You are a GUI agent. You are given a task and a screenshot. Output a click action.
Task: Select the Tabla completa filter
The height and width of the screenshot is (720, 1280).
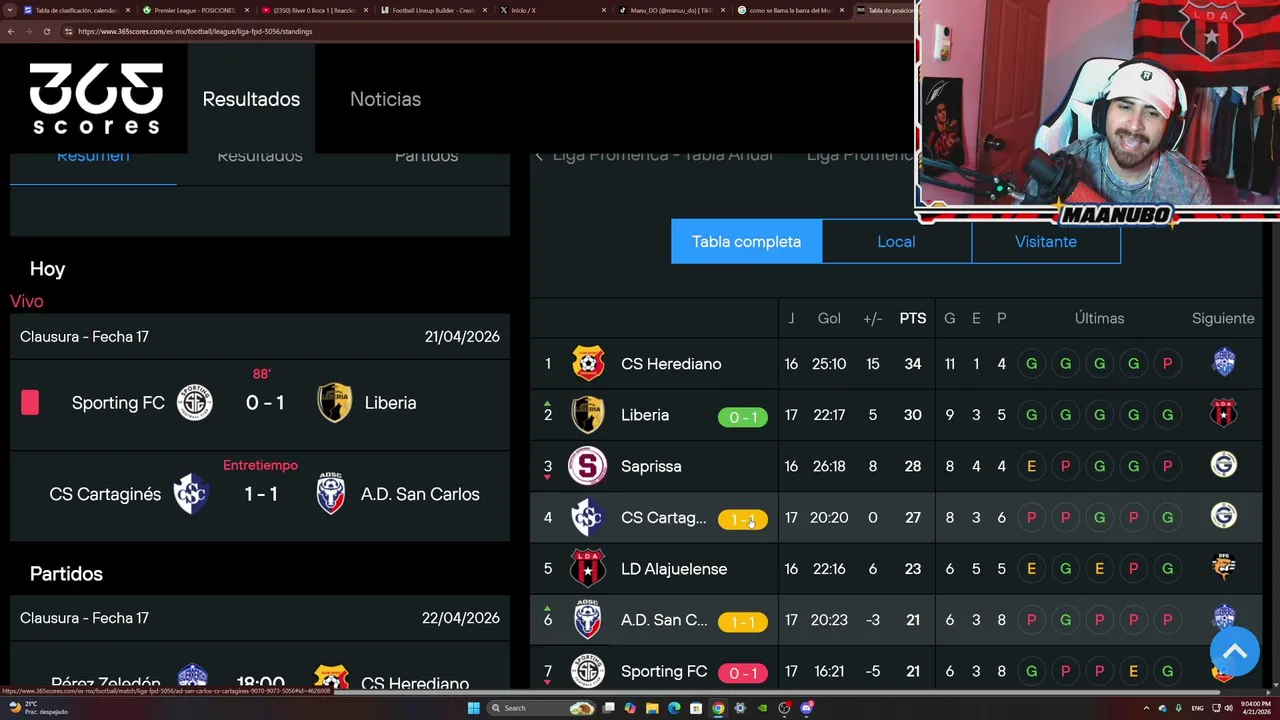(x=746, y=242)
